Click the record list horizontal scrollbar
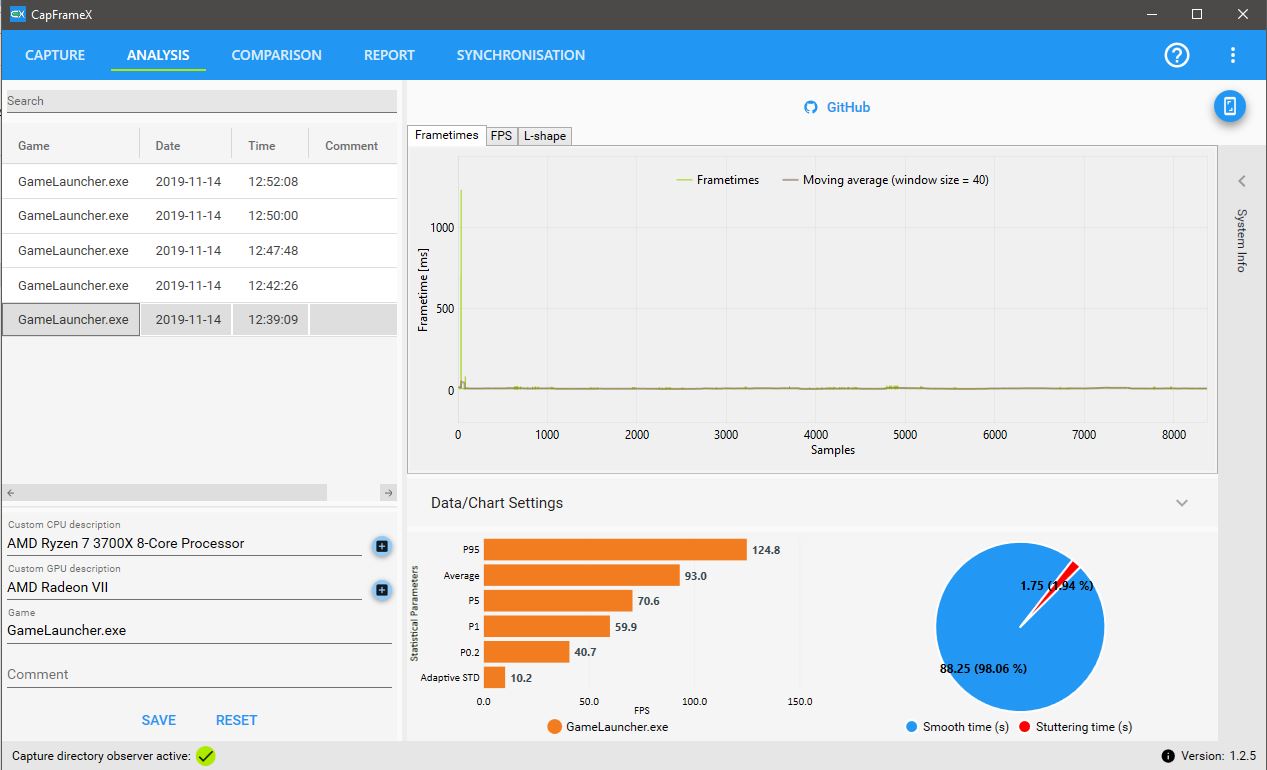1267x770 pixels. 172,493
